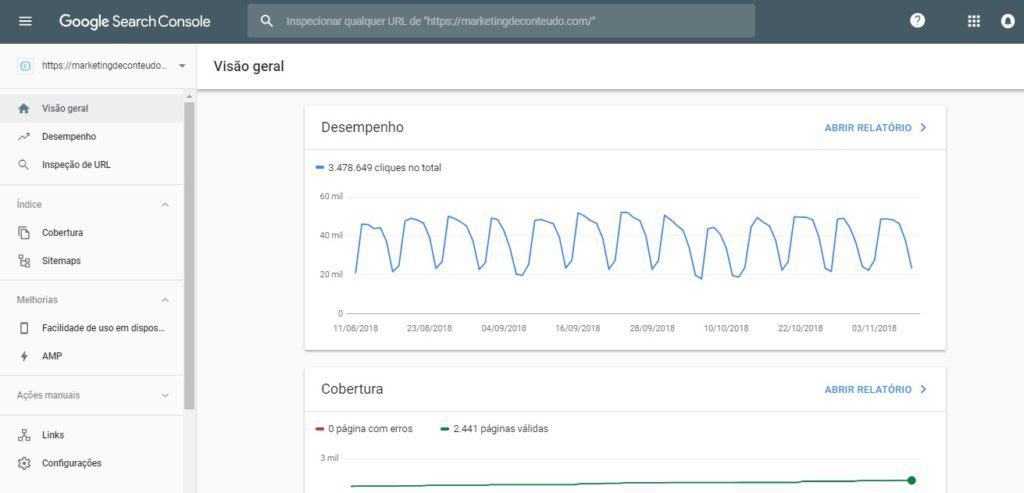Expand the Ações manuais section
This screenshot has width=1024, height=493.
[165, 396]
